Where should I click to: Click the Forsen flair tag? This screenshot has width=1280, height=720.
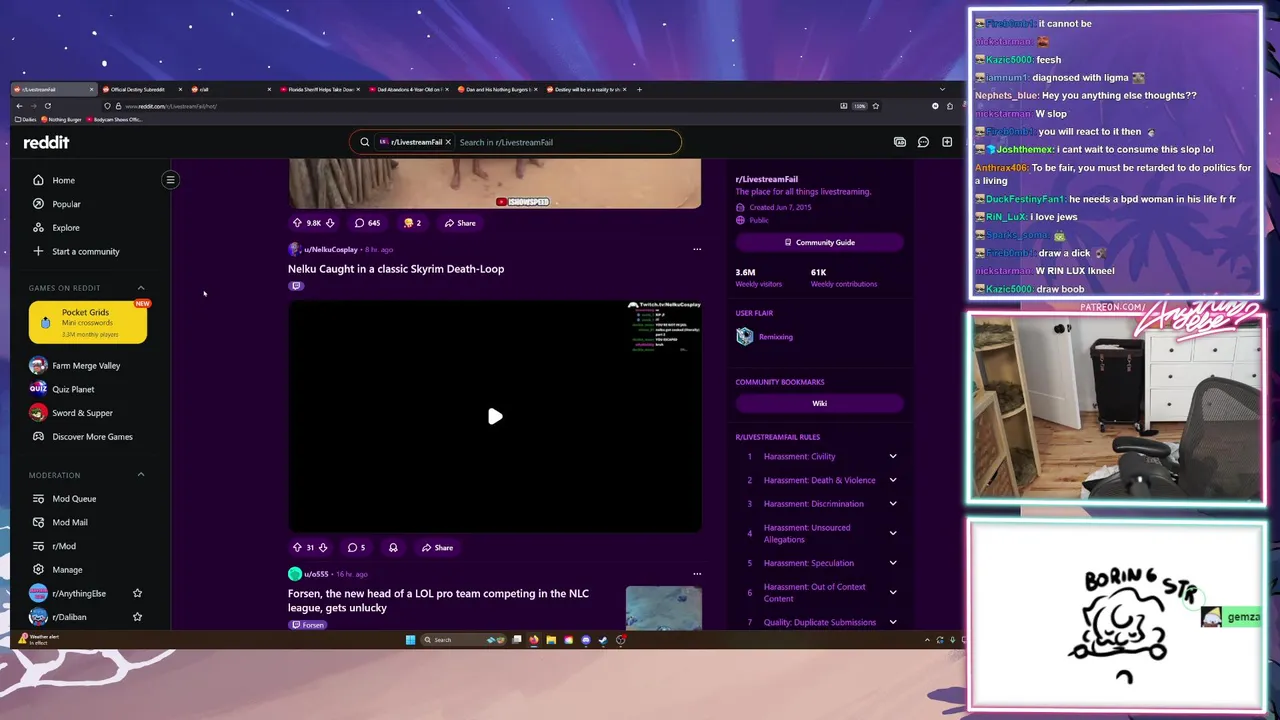pos(307,625)
